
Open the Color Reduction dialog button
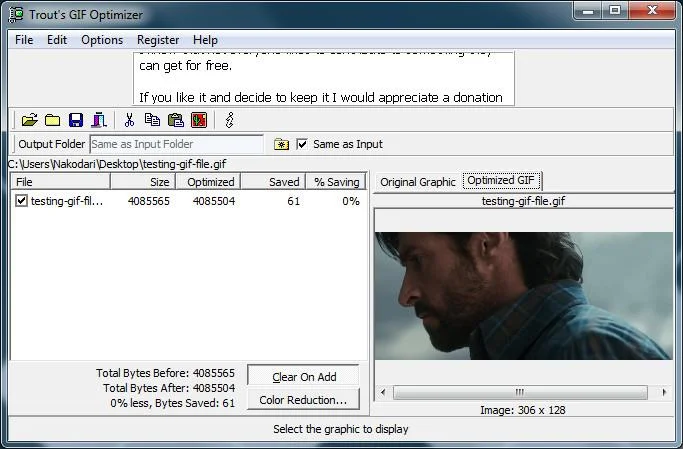(x=303, y=400)
